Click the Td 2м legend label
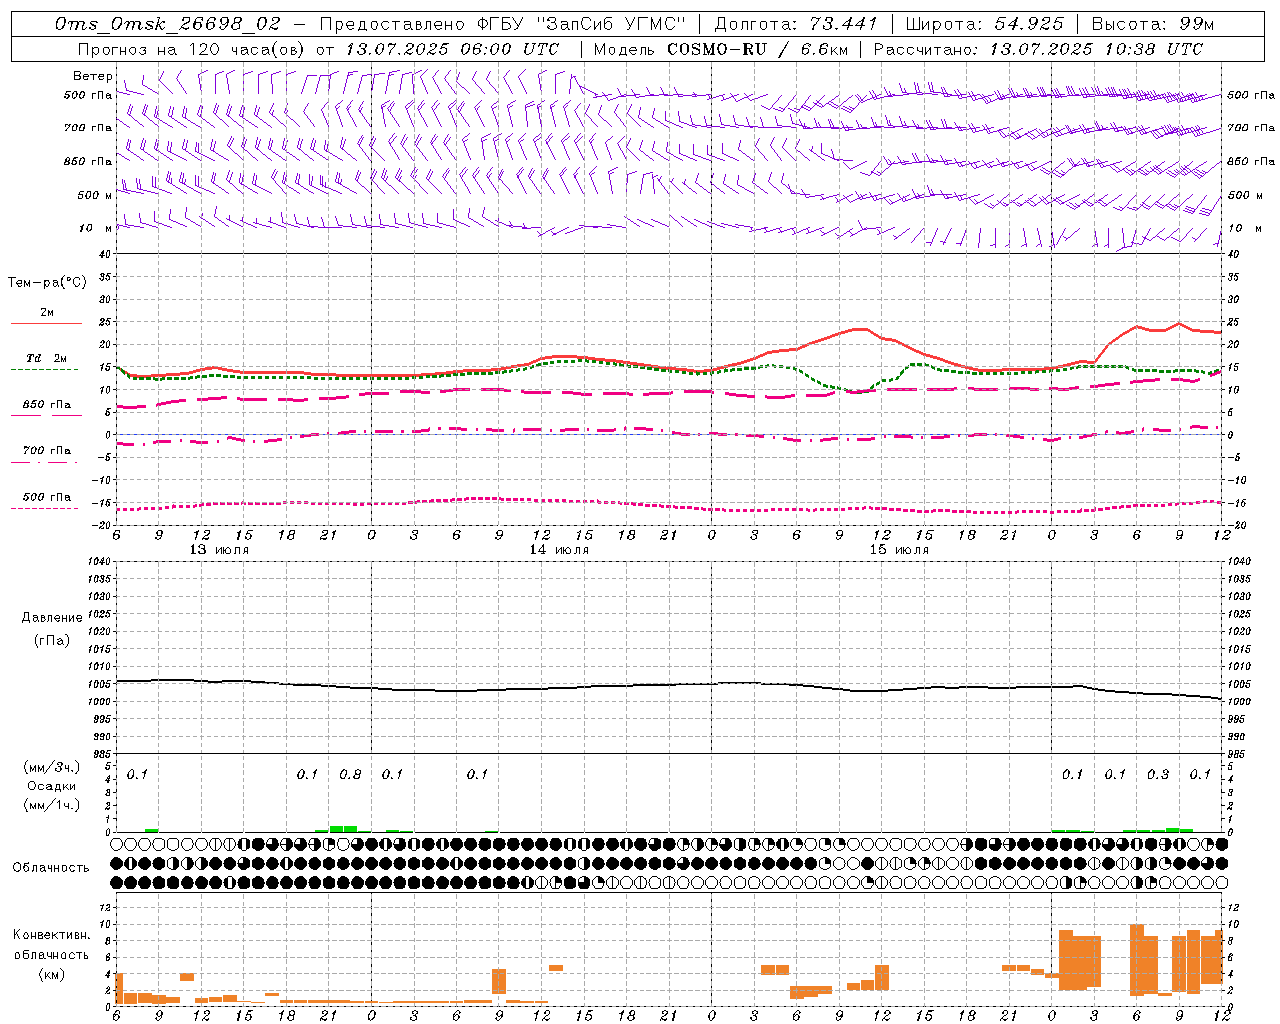Viewport: 1280px width, 1024px height. [x=47, y=358]
